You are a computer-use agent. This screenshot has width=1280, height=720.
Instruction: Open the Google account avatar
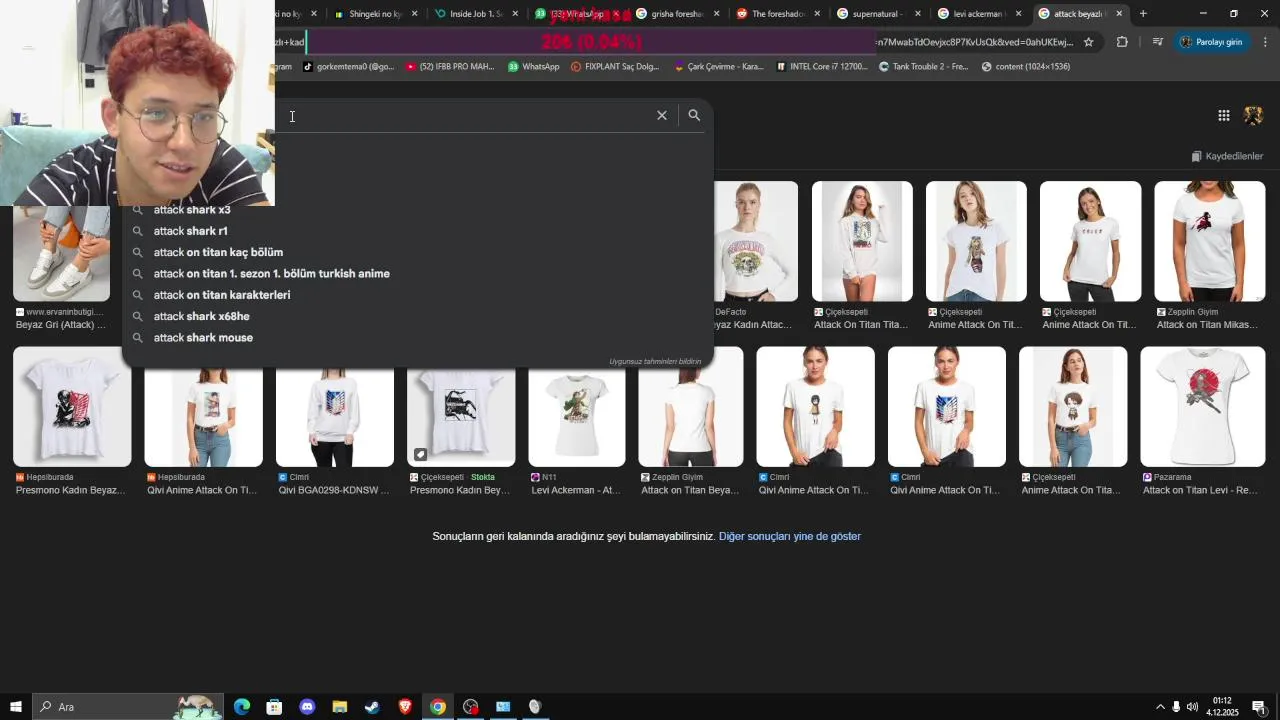pos(1253,115)
